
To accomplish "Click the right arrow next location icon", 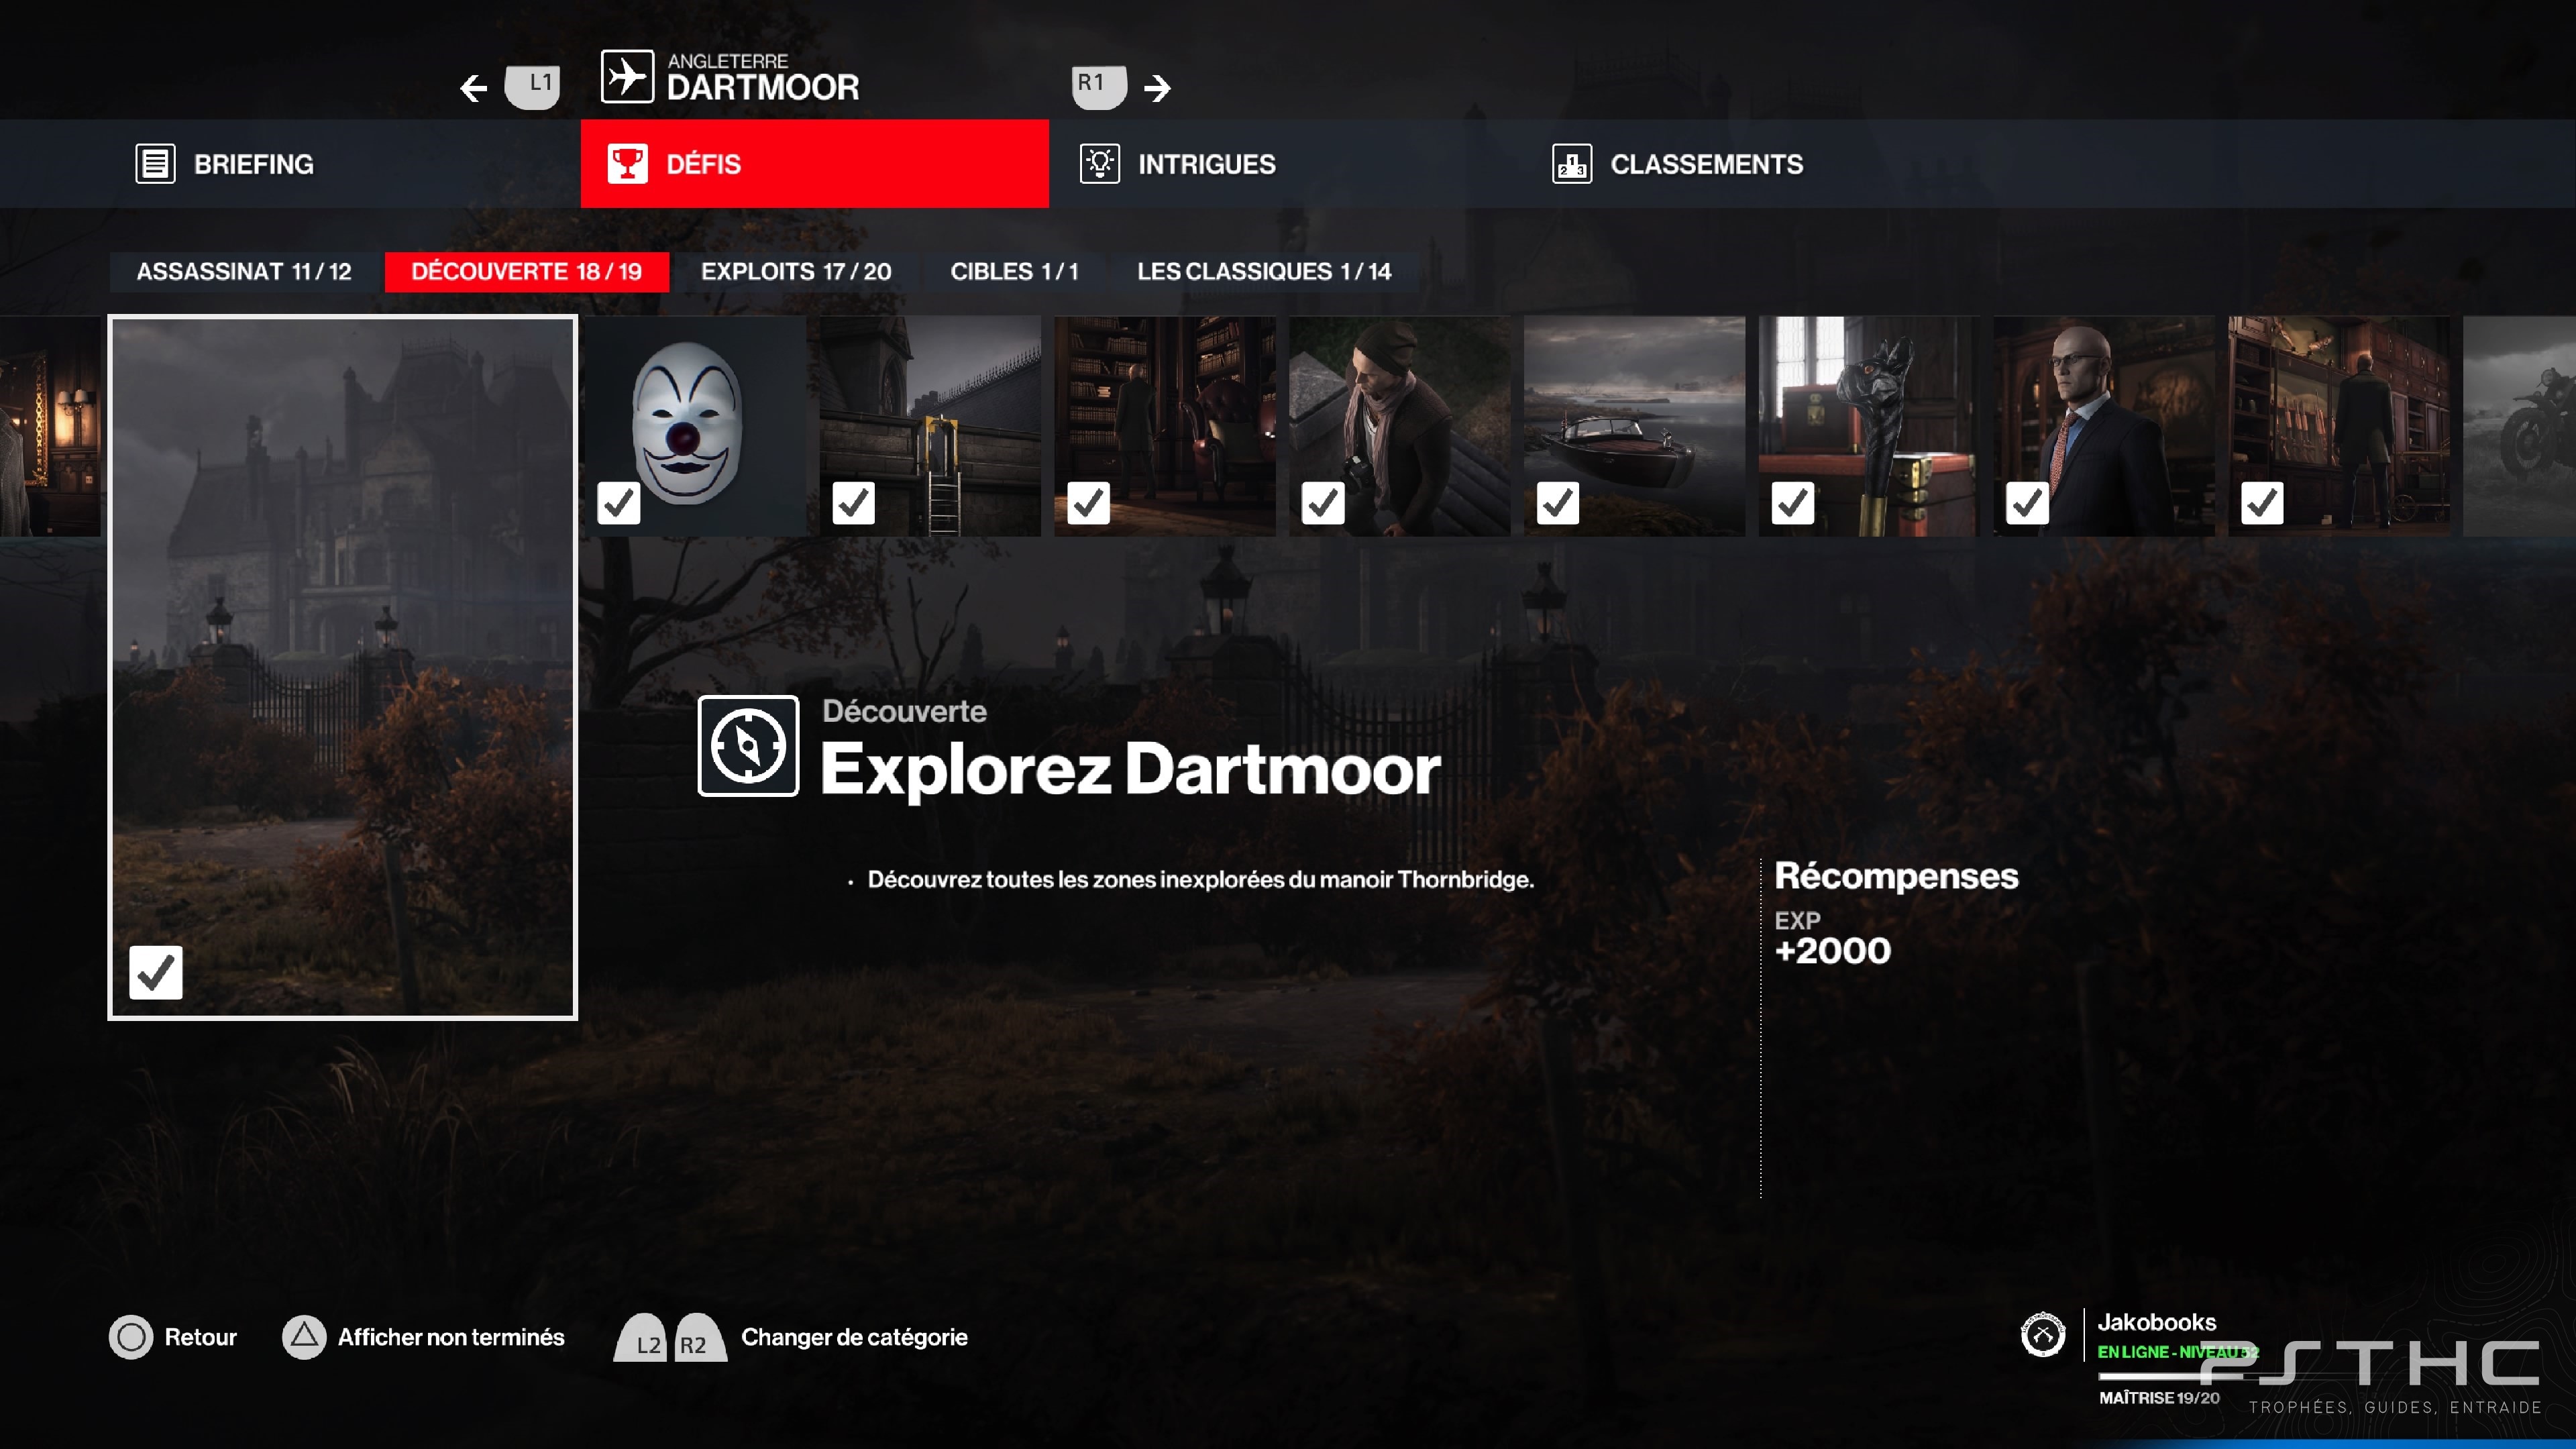I will point(1158,88).
